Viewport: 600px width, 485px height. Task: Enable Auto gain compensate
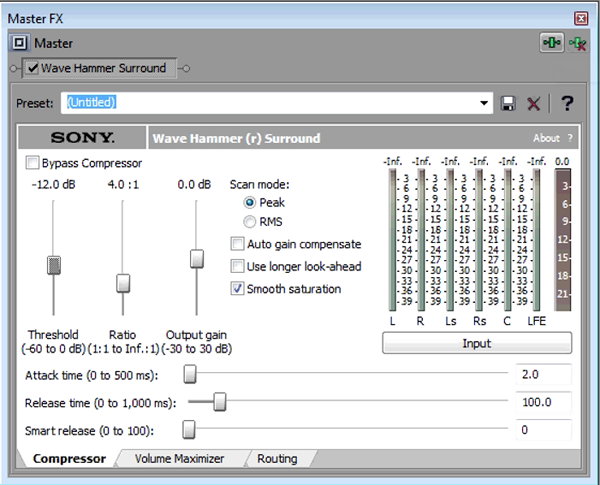coord(237,244)
